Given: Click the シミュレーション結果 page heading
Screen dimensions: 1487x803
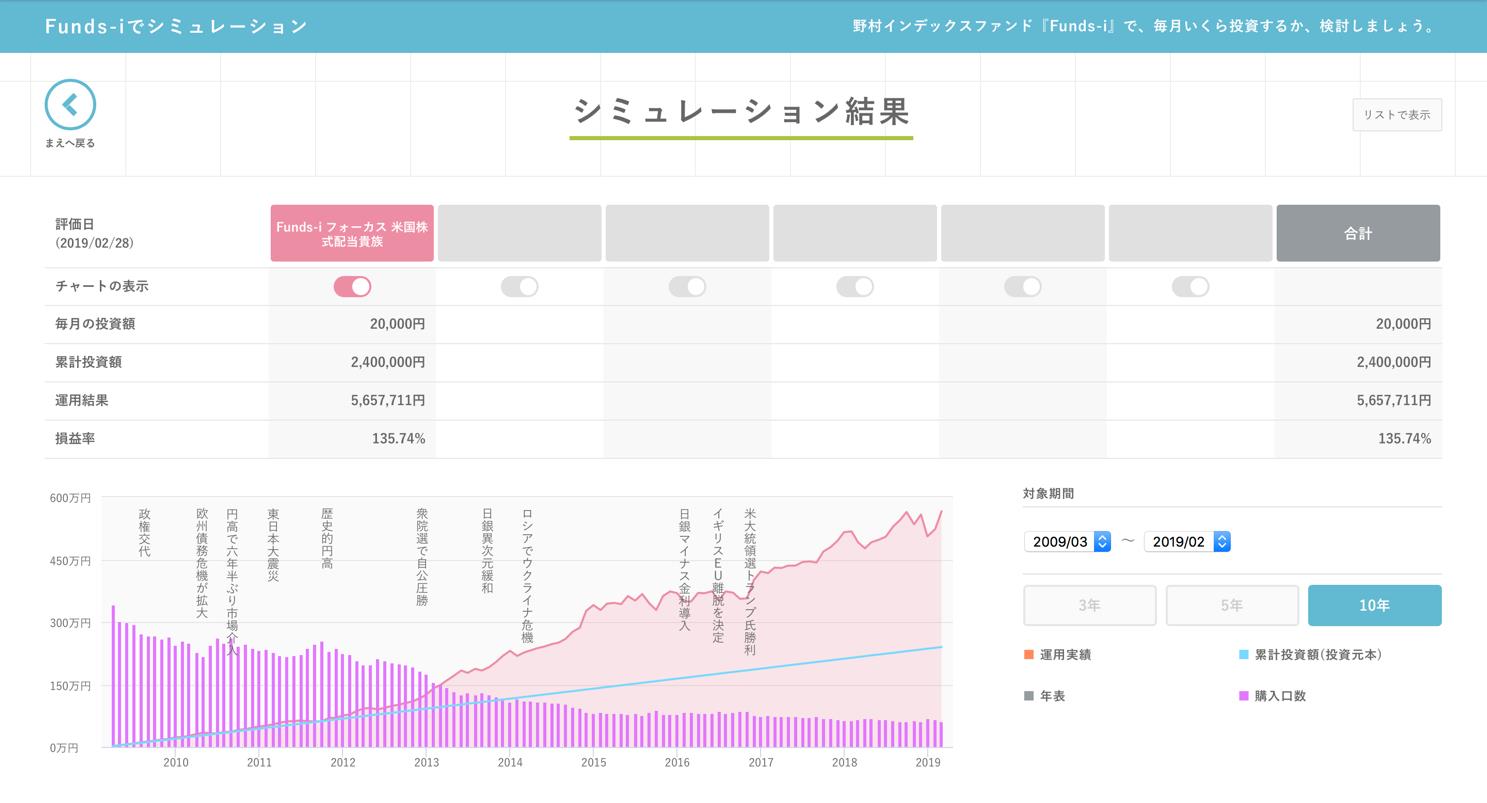Looking at the screenshot, I should pyautogui.click(x=741, y=111).
